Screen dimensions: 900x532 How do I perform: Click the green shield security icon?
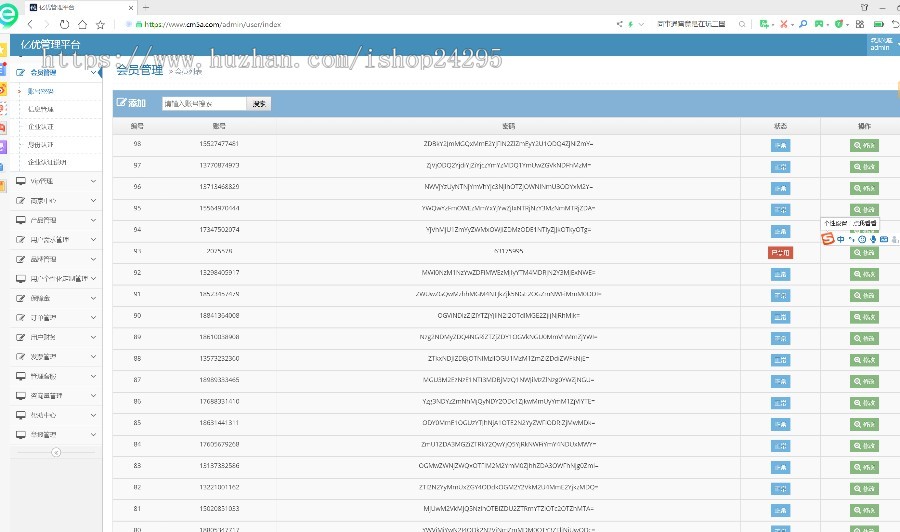click(839, 24)
